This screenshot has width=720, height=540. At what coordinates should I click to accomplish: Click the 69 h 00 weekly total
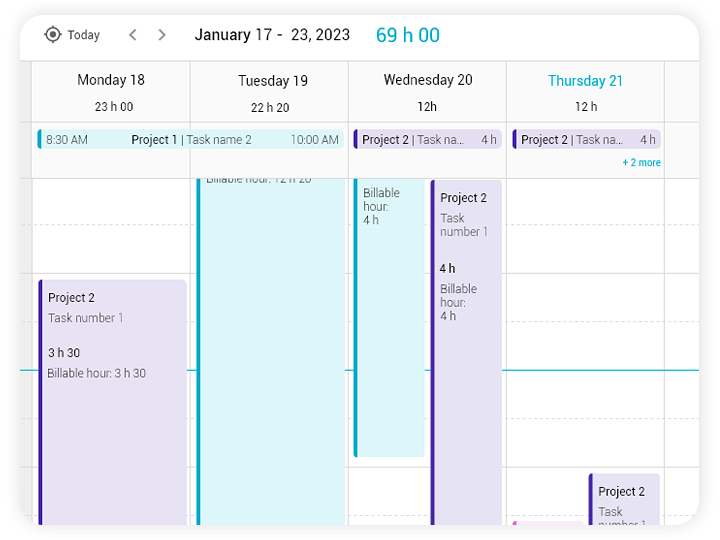coord(408,35)
